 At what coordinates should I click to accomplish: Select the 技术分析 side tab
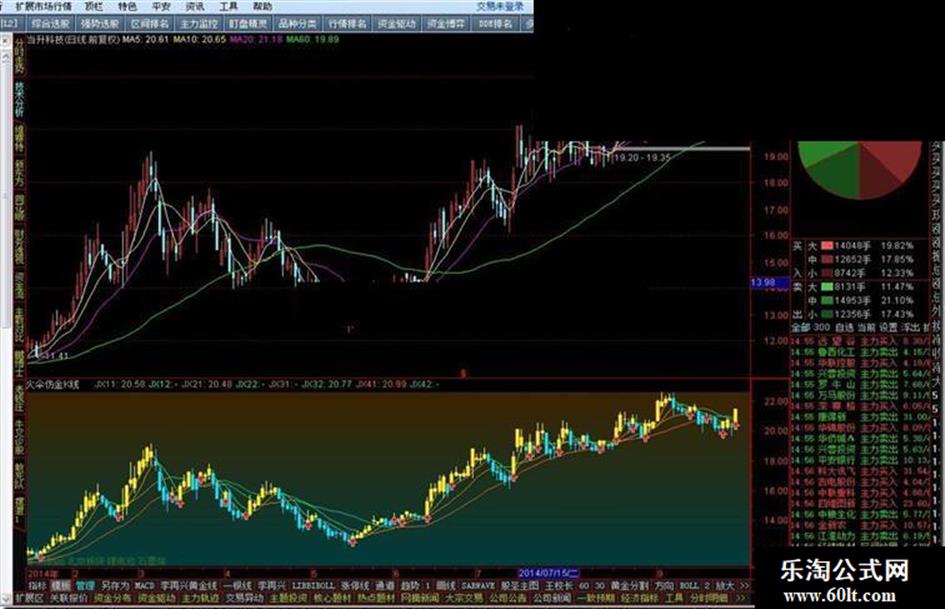coord(19,100)
